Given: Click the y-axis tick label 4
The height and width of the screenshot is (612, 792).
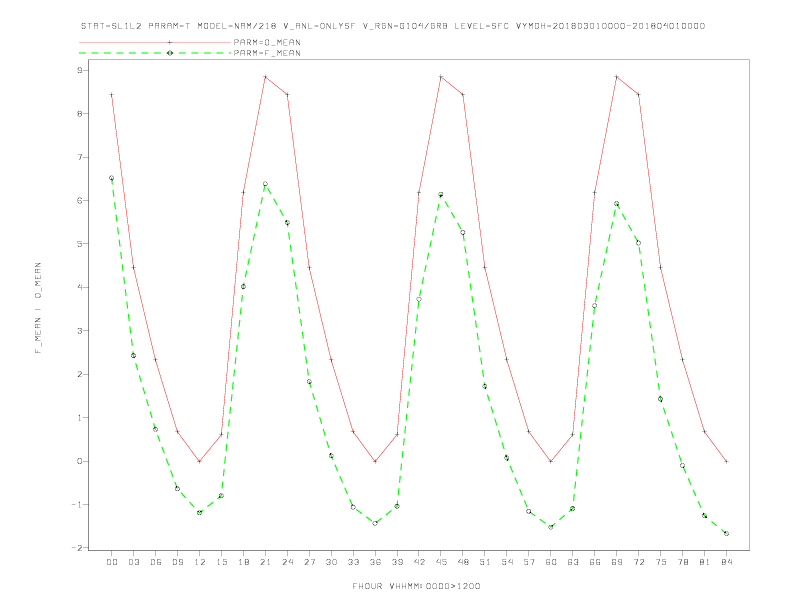Looking at the screenshot, I should pos(80,287).
